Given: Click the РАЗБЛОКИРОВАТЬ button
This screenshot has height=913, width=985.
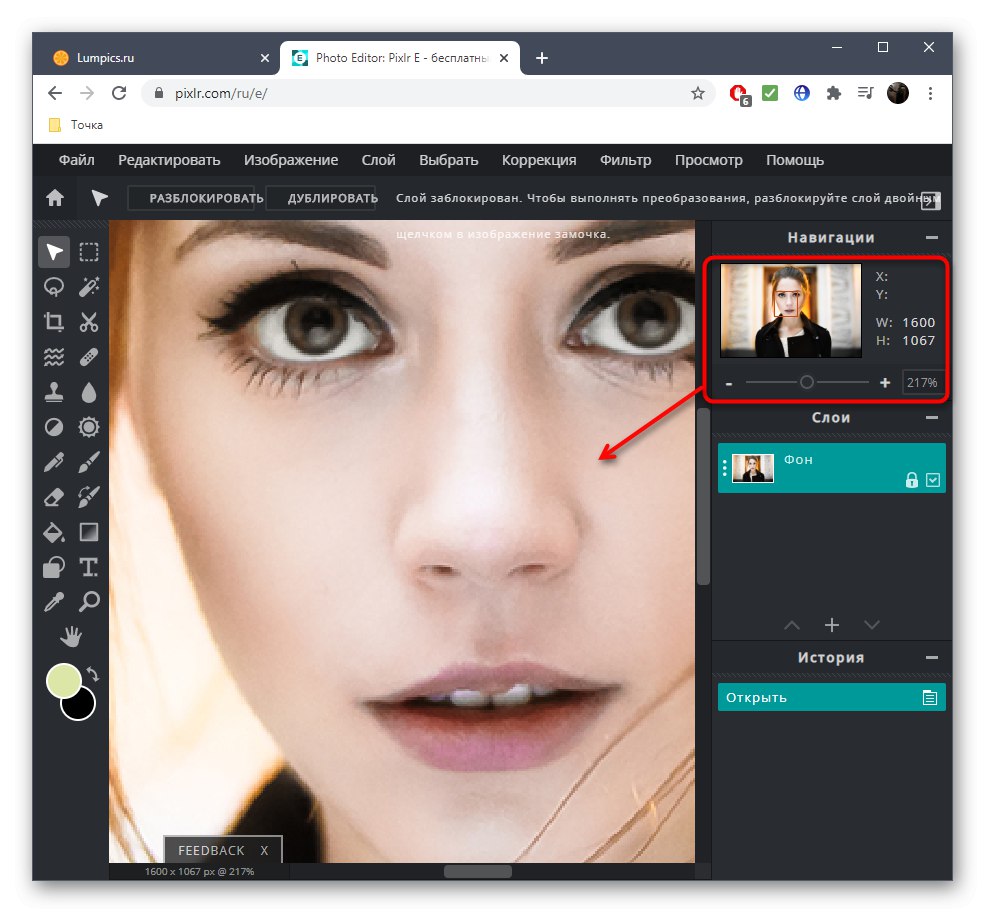Looking at the screenshot, I should (192, 198).
